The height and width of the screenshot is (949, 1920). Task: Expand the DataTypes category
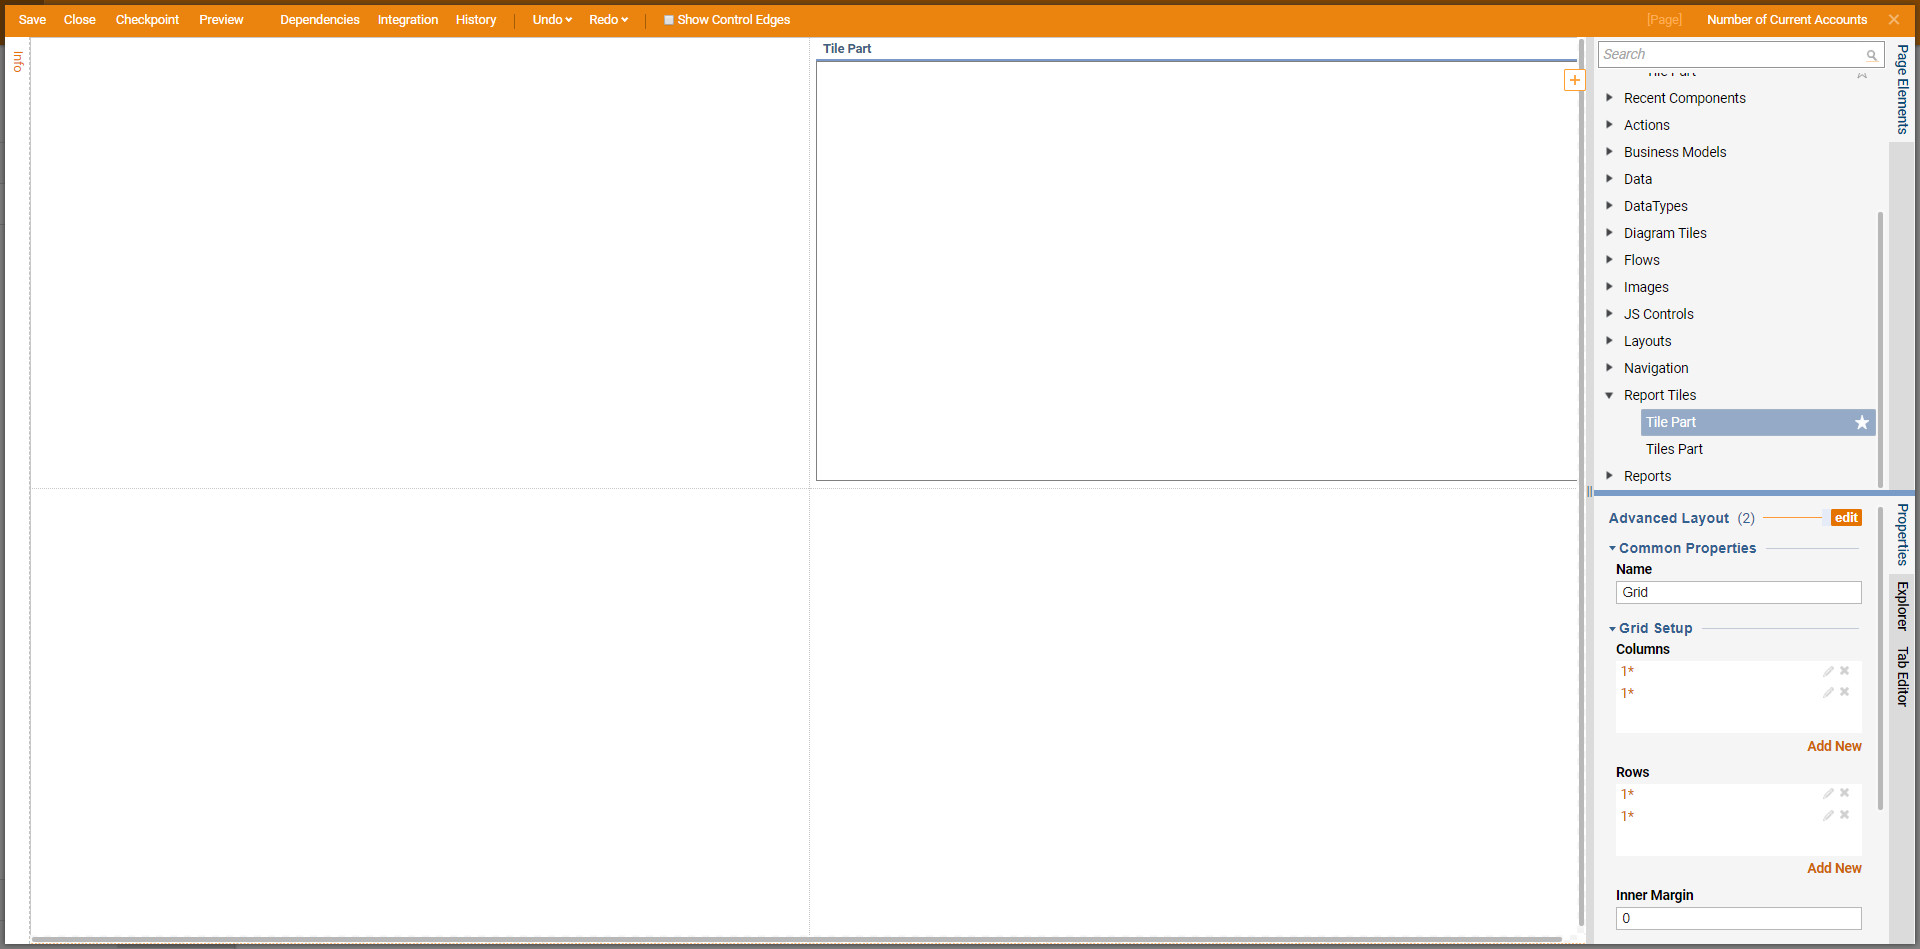[1609, 206]
